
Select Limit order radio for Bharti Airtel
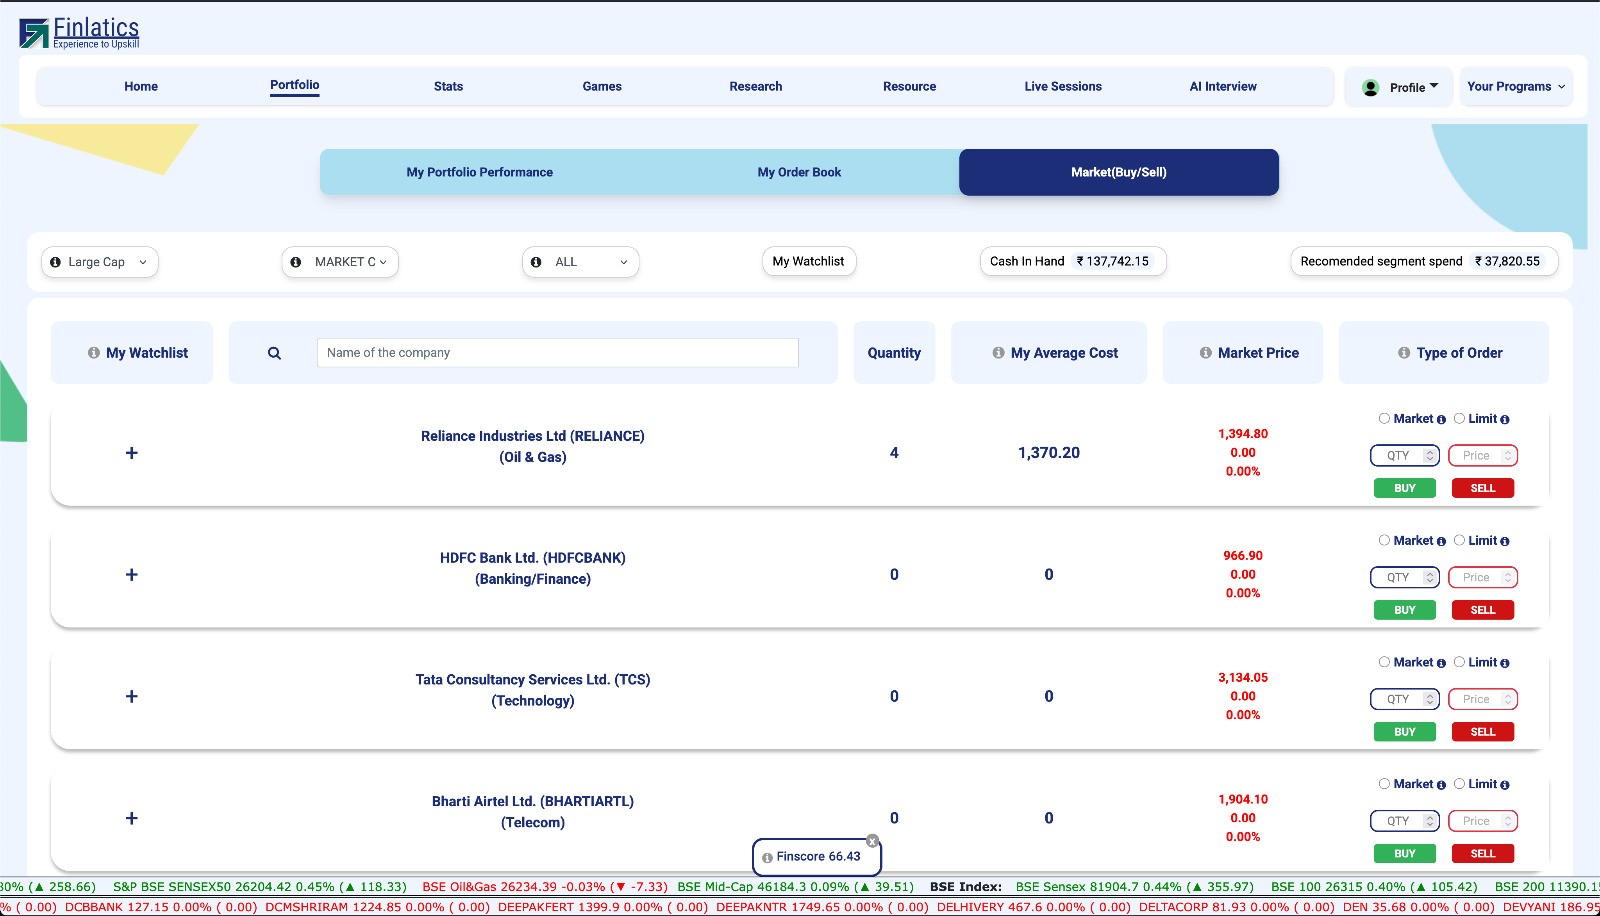(x=1459, y=785)
